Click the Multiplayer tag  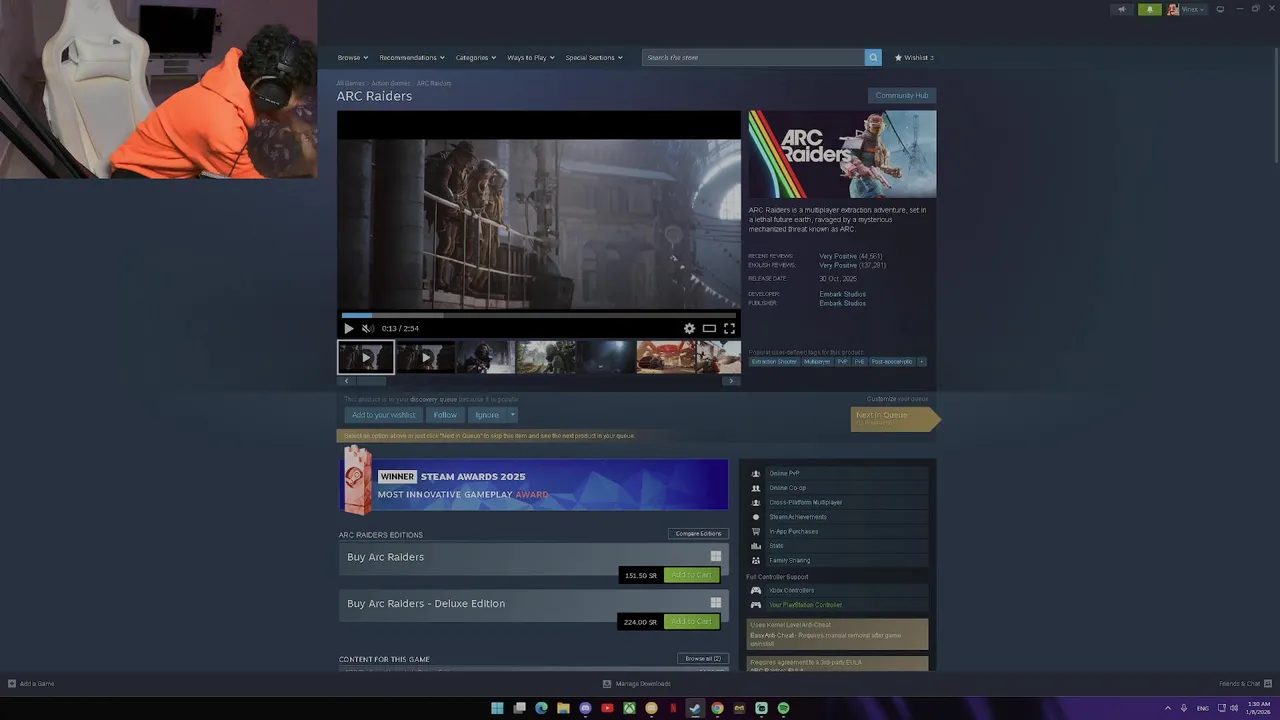pos(817,362)
